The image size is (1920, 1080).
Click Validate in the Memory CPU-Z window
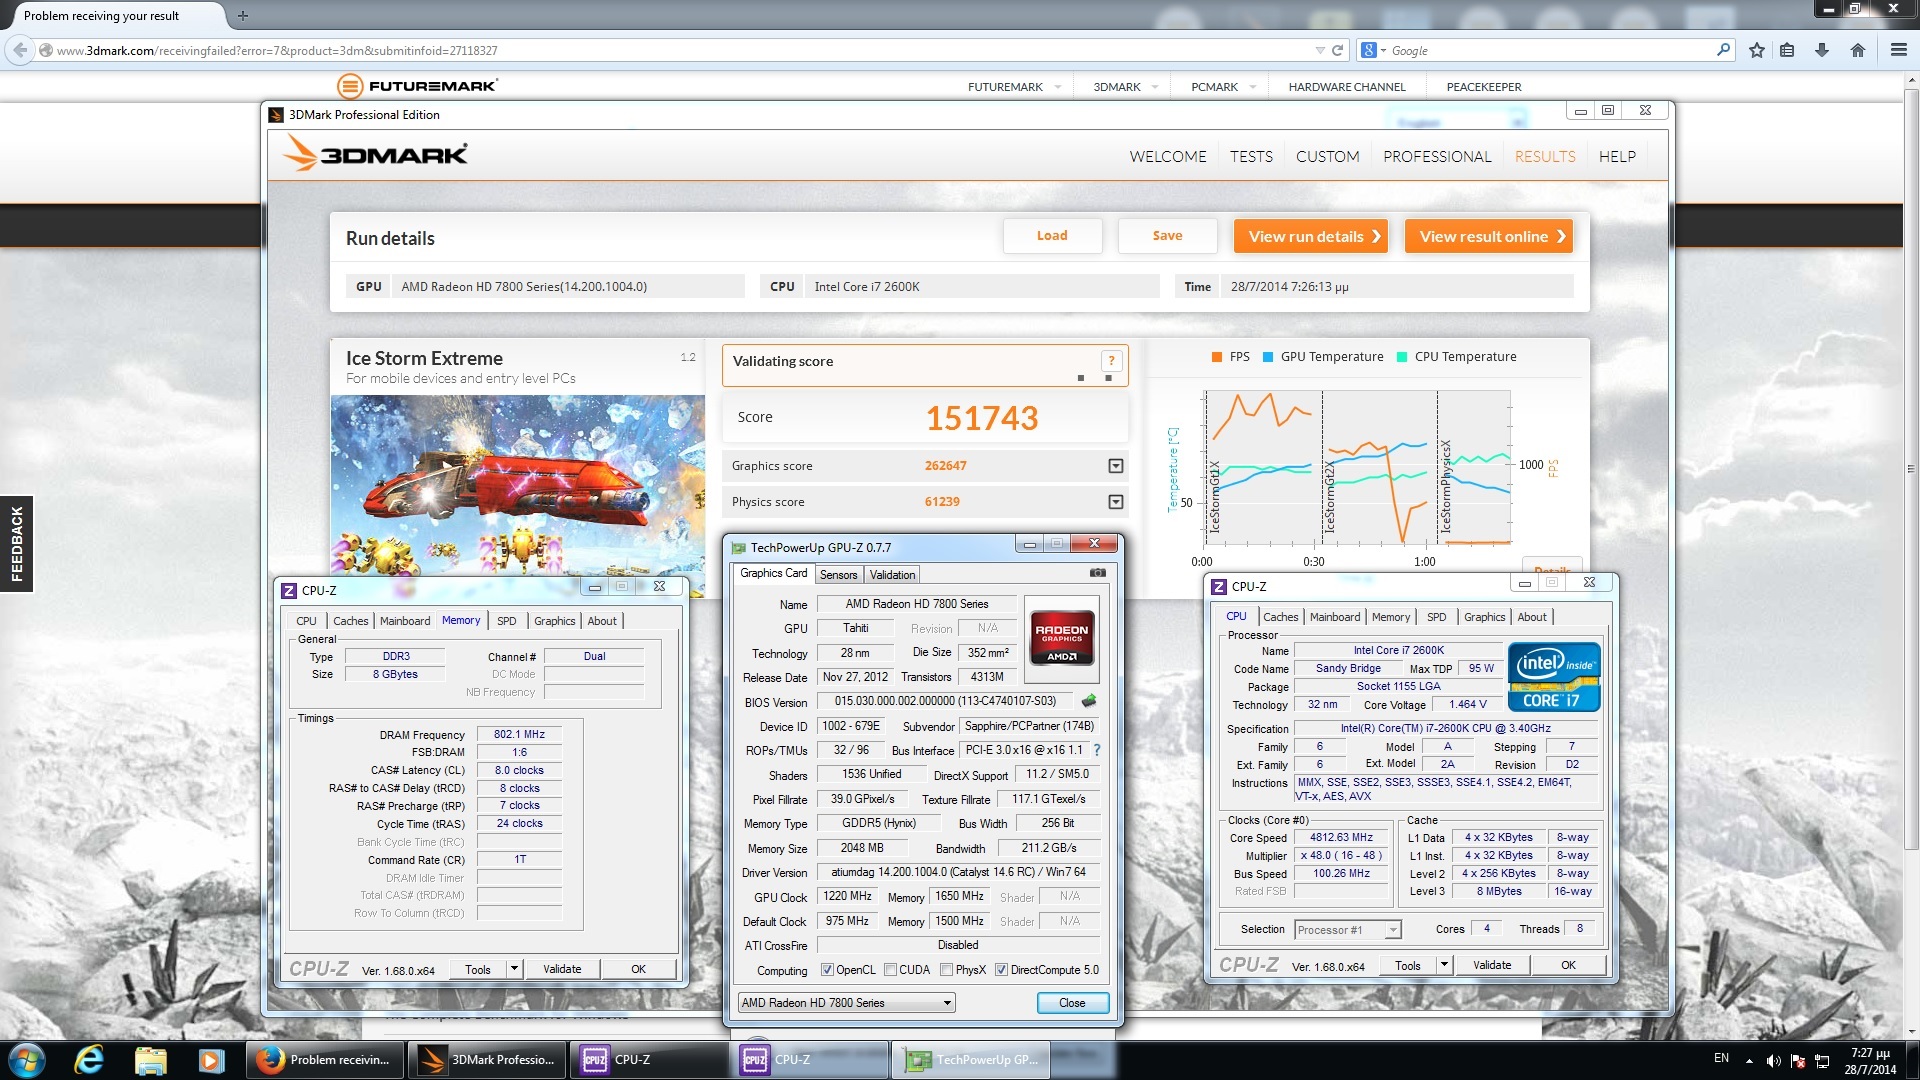point(562,969)
